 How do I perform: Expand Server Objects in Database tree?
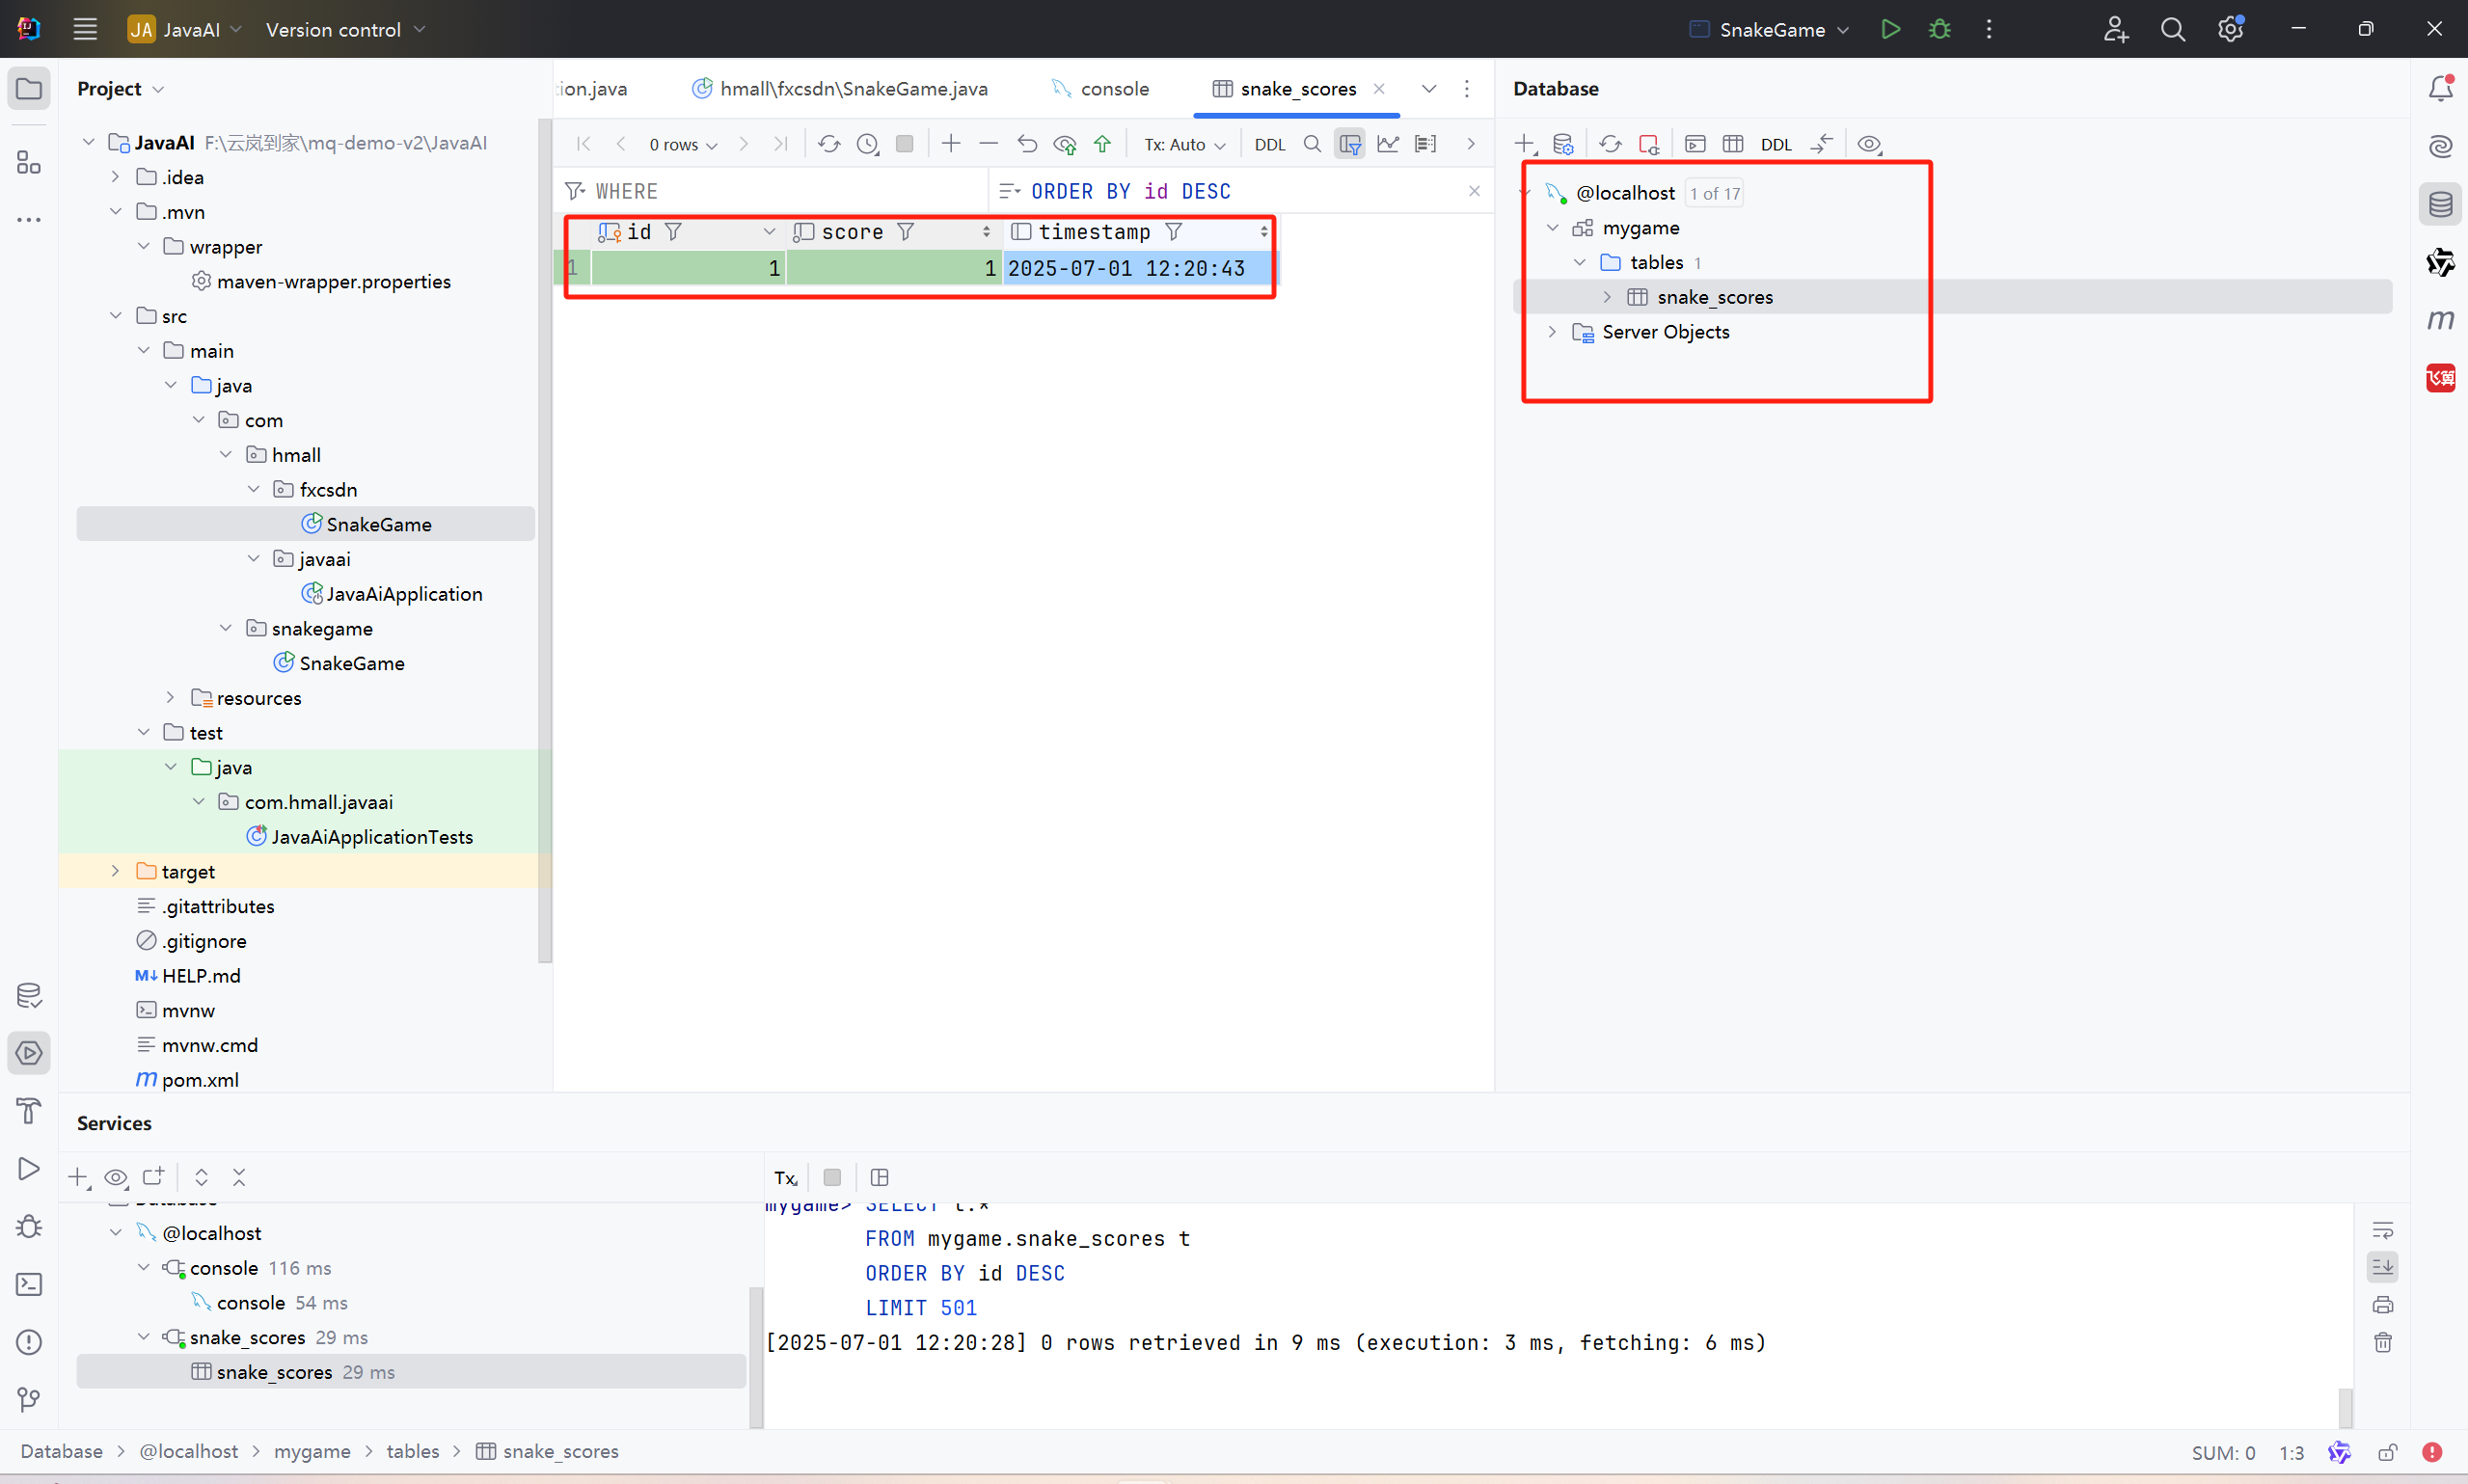[1552, 332]
